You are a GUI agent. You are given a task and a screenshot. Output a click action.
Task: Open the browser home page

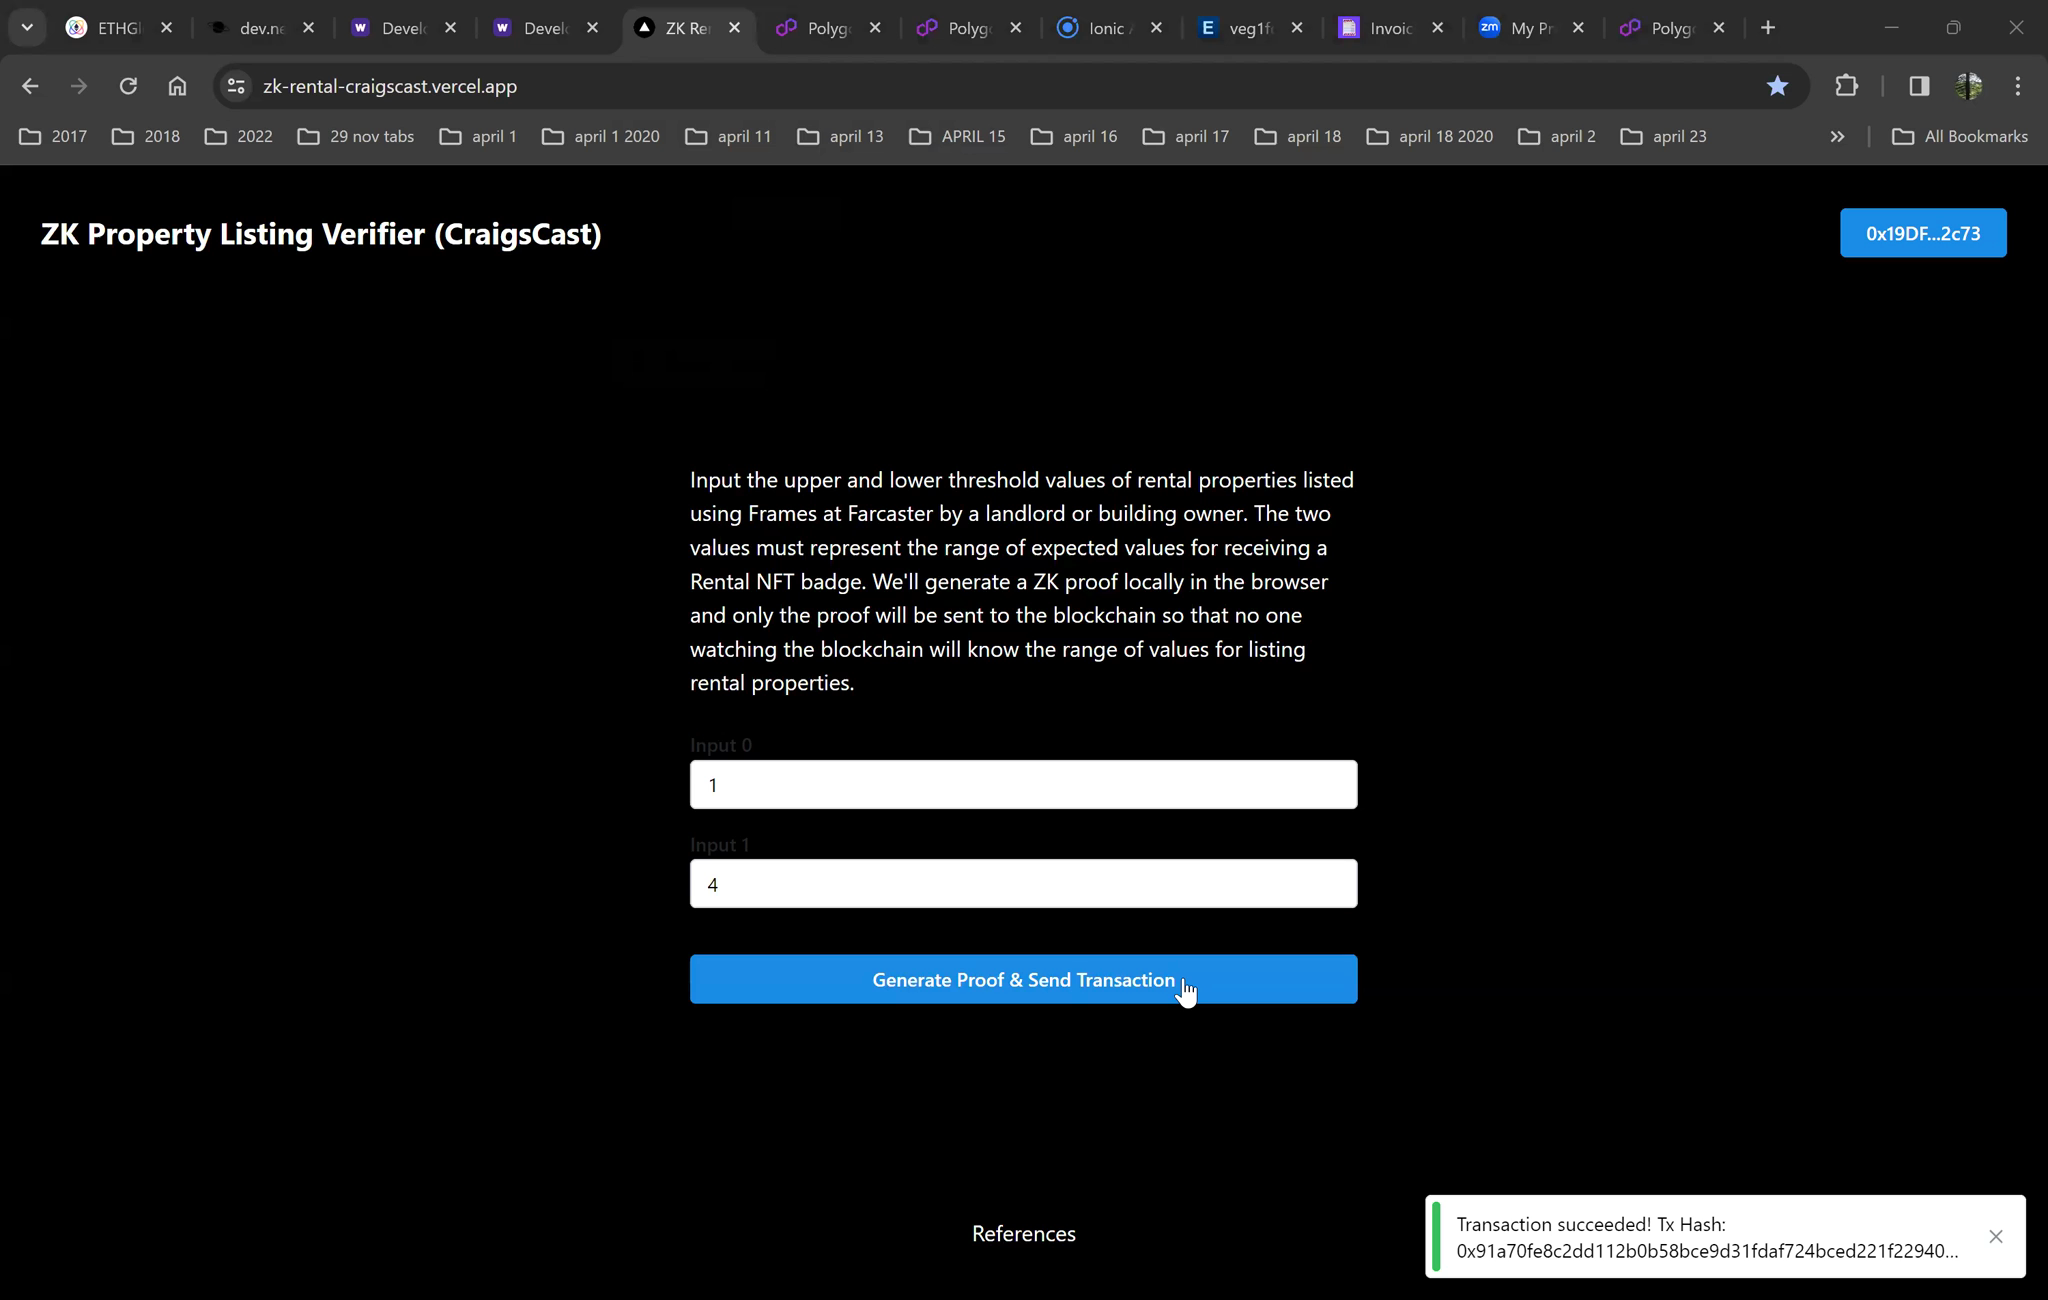click(x=177, y=86)
